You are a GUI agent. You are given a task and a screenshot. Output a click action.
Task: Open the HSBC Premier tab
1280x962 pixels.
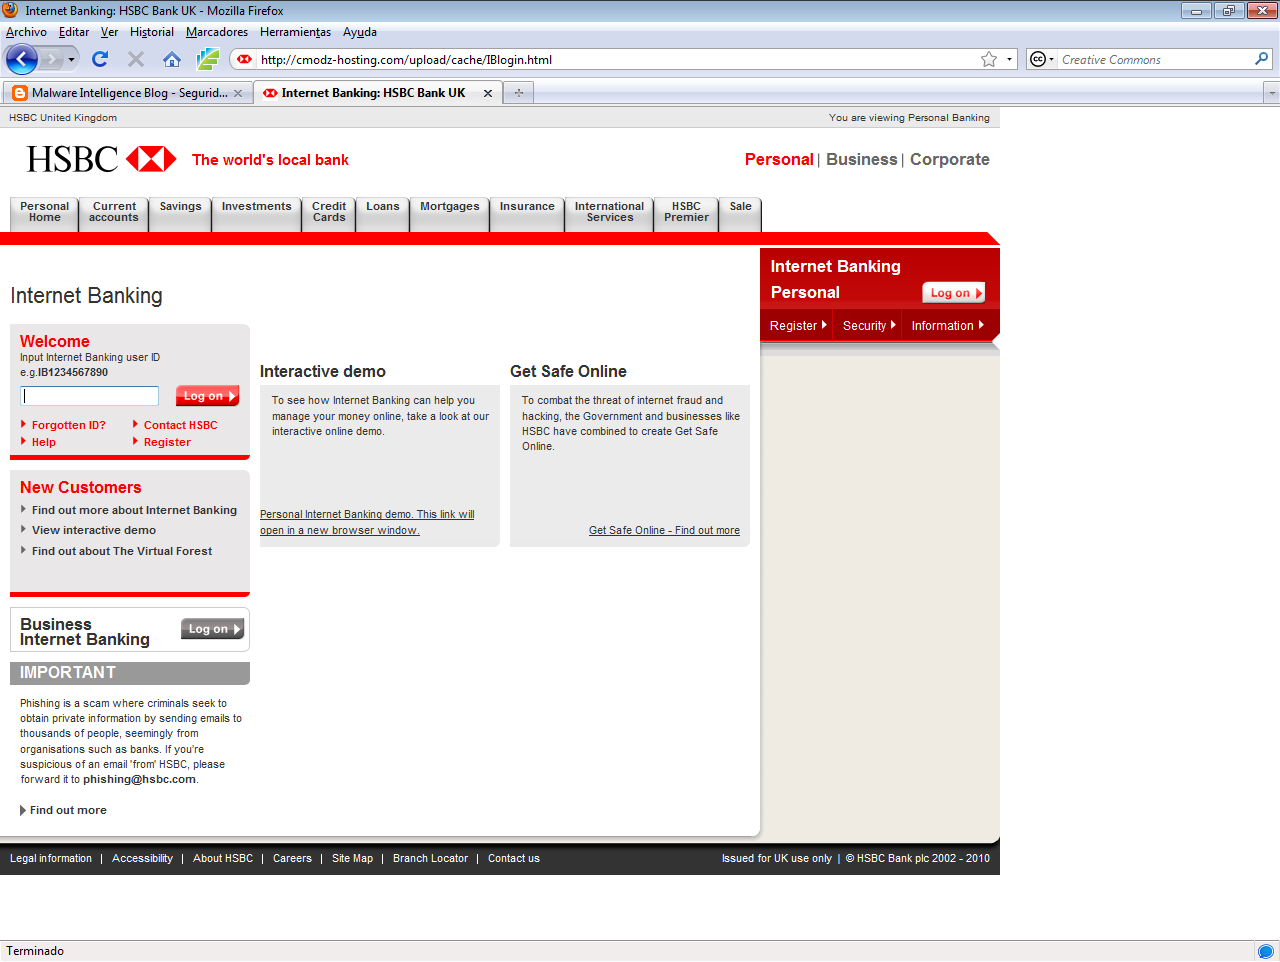click(686, 213)
